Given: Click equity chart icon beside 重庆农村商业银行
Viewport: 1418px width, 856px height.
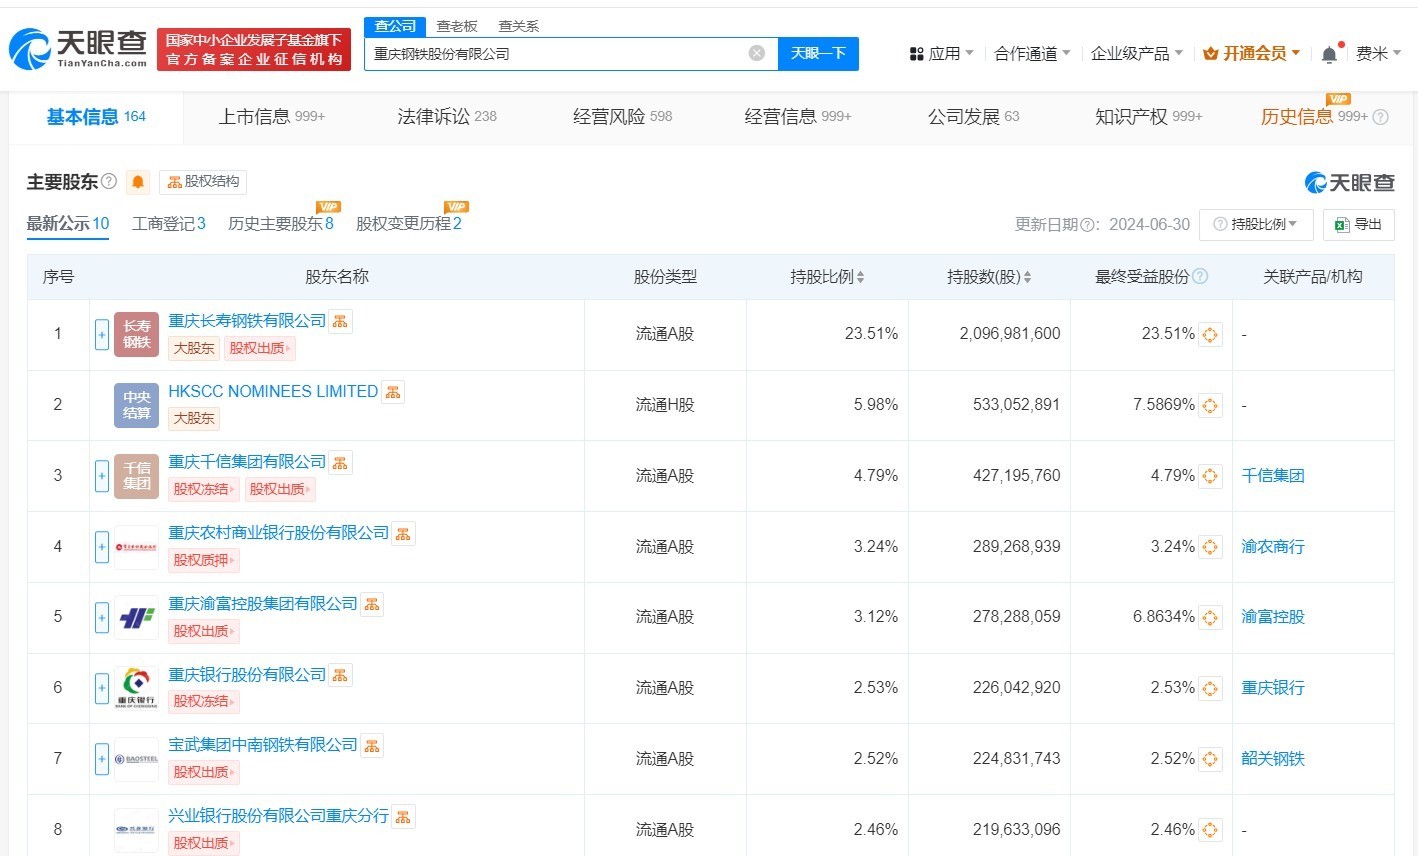Looking at the screenshot, I should point(403,533).
